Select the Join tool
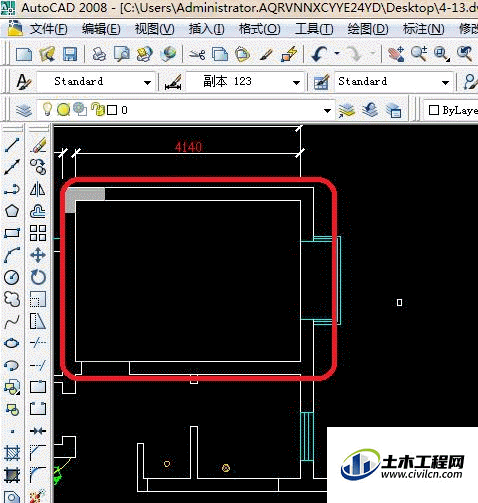Viewport: 478px width, 503px height. pos(38,431)
